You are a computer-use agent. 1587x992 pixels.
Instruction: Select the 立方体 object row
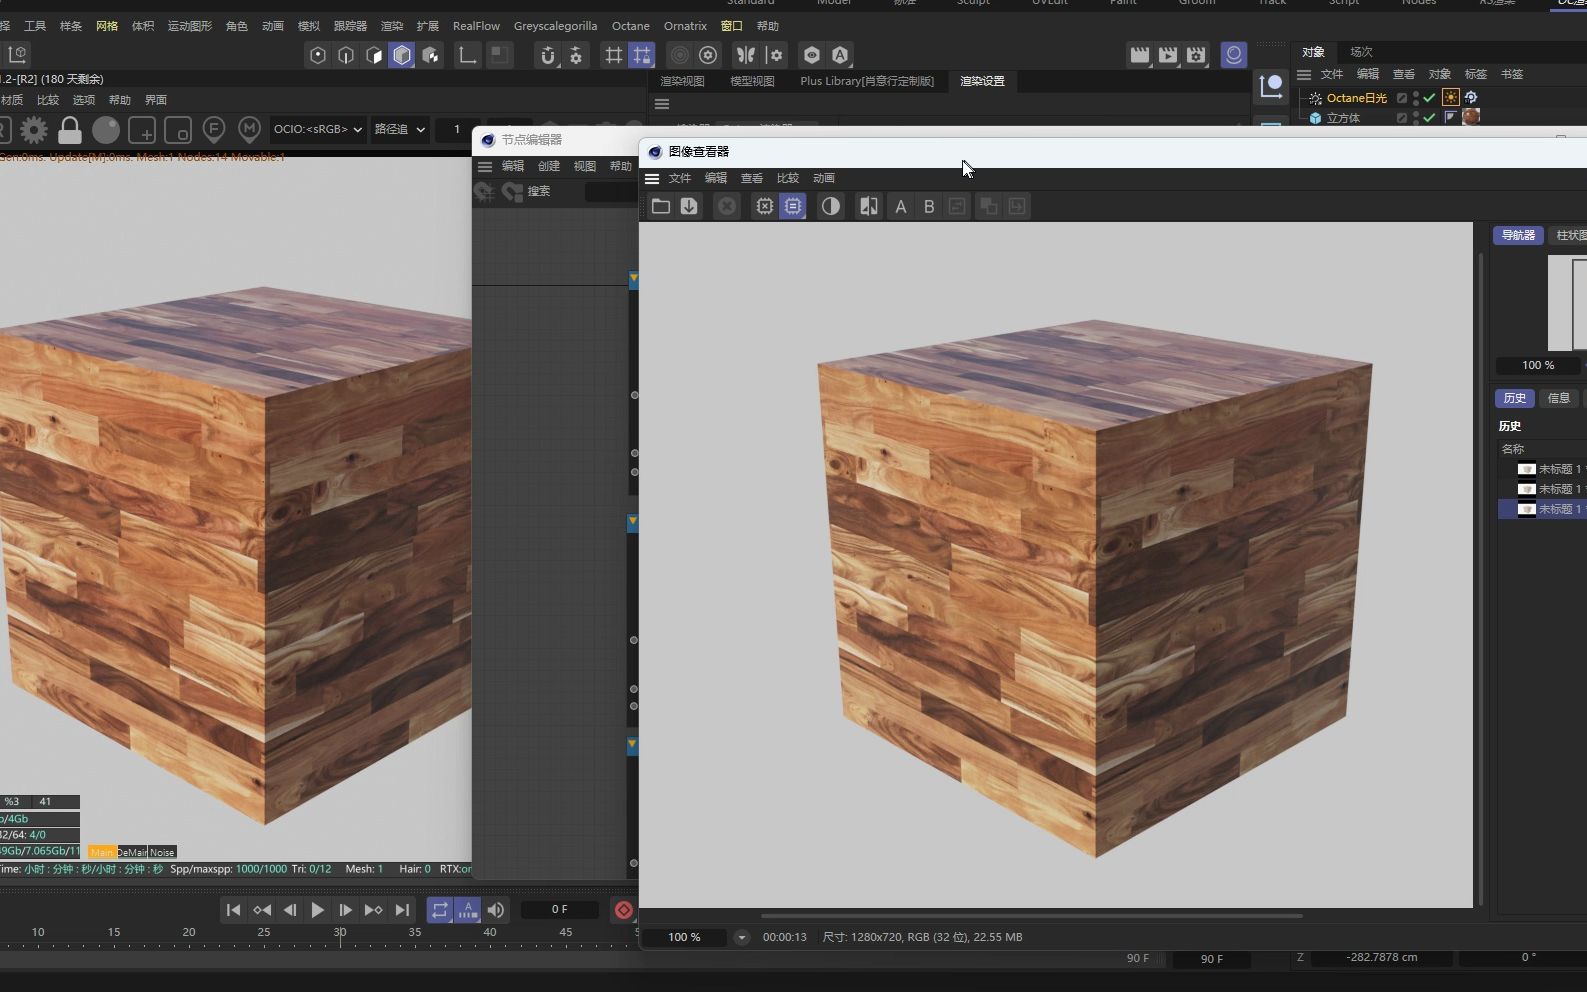(1343, 118)
